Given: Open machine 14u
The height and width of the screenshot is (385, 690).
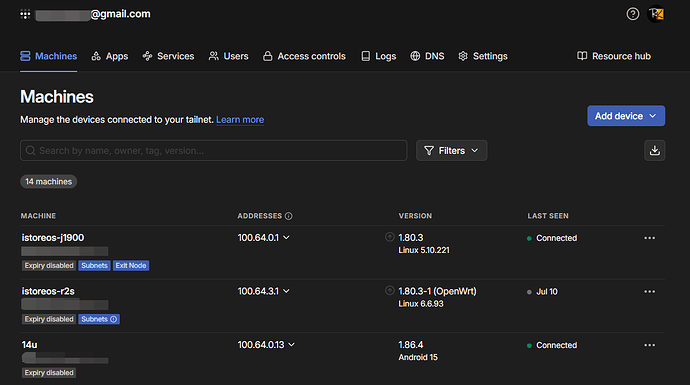Looking at the screenshot, I should 29,345.
